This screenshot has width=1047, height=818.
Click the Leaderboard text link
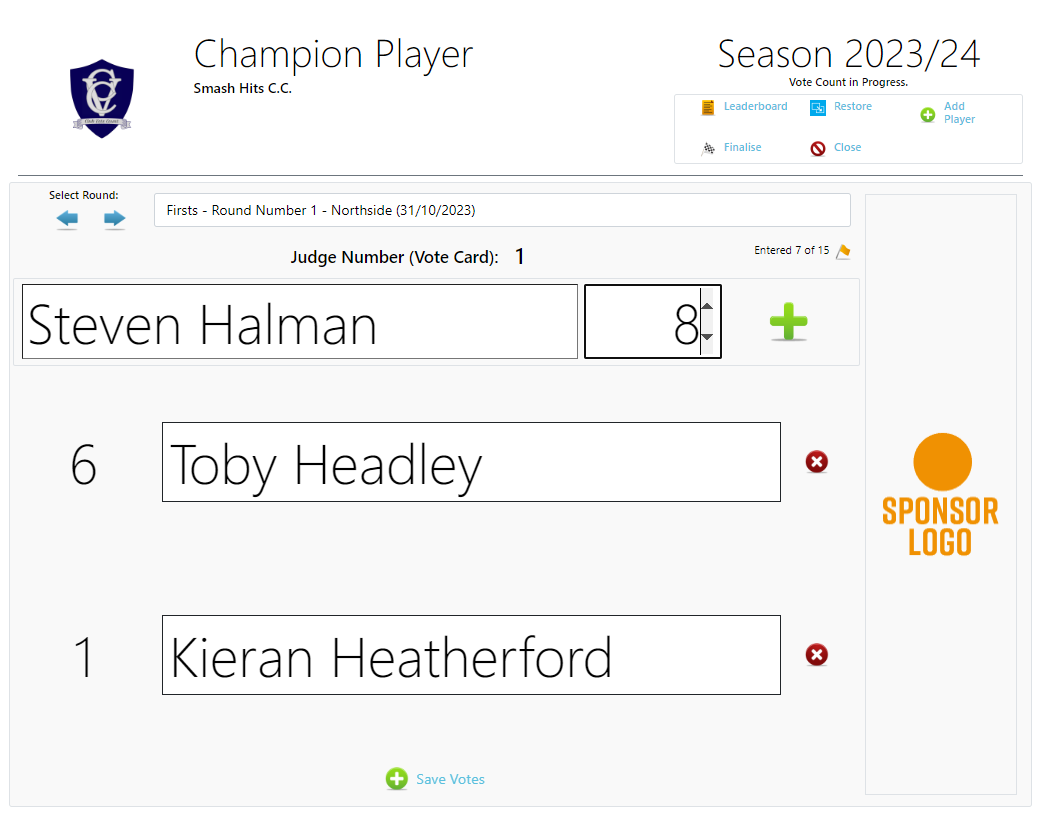click(755, 106)
